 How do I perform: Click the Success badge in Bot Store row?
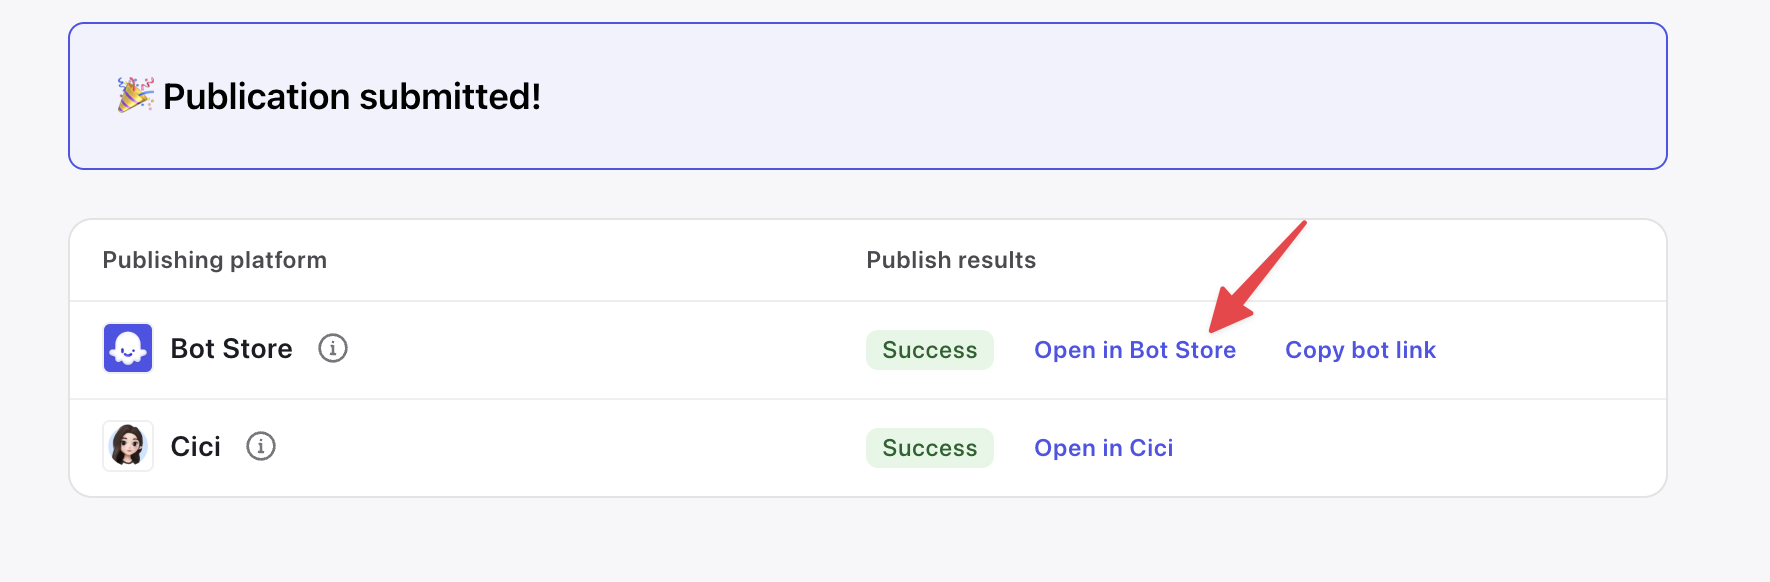tap(929, 350)
